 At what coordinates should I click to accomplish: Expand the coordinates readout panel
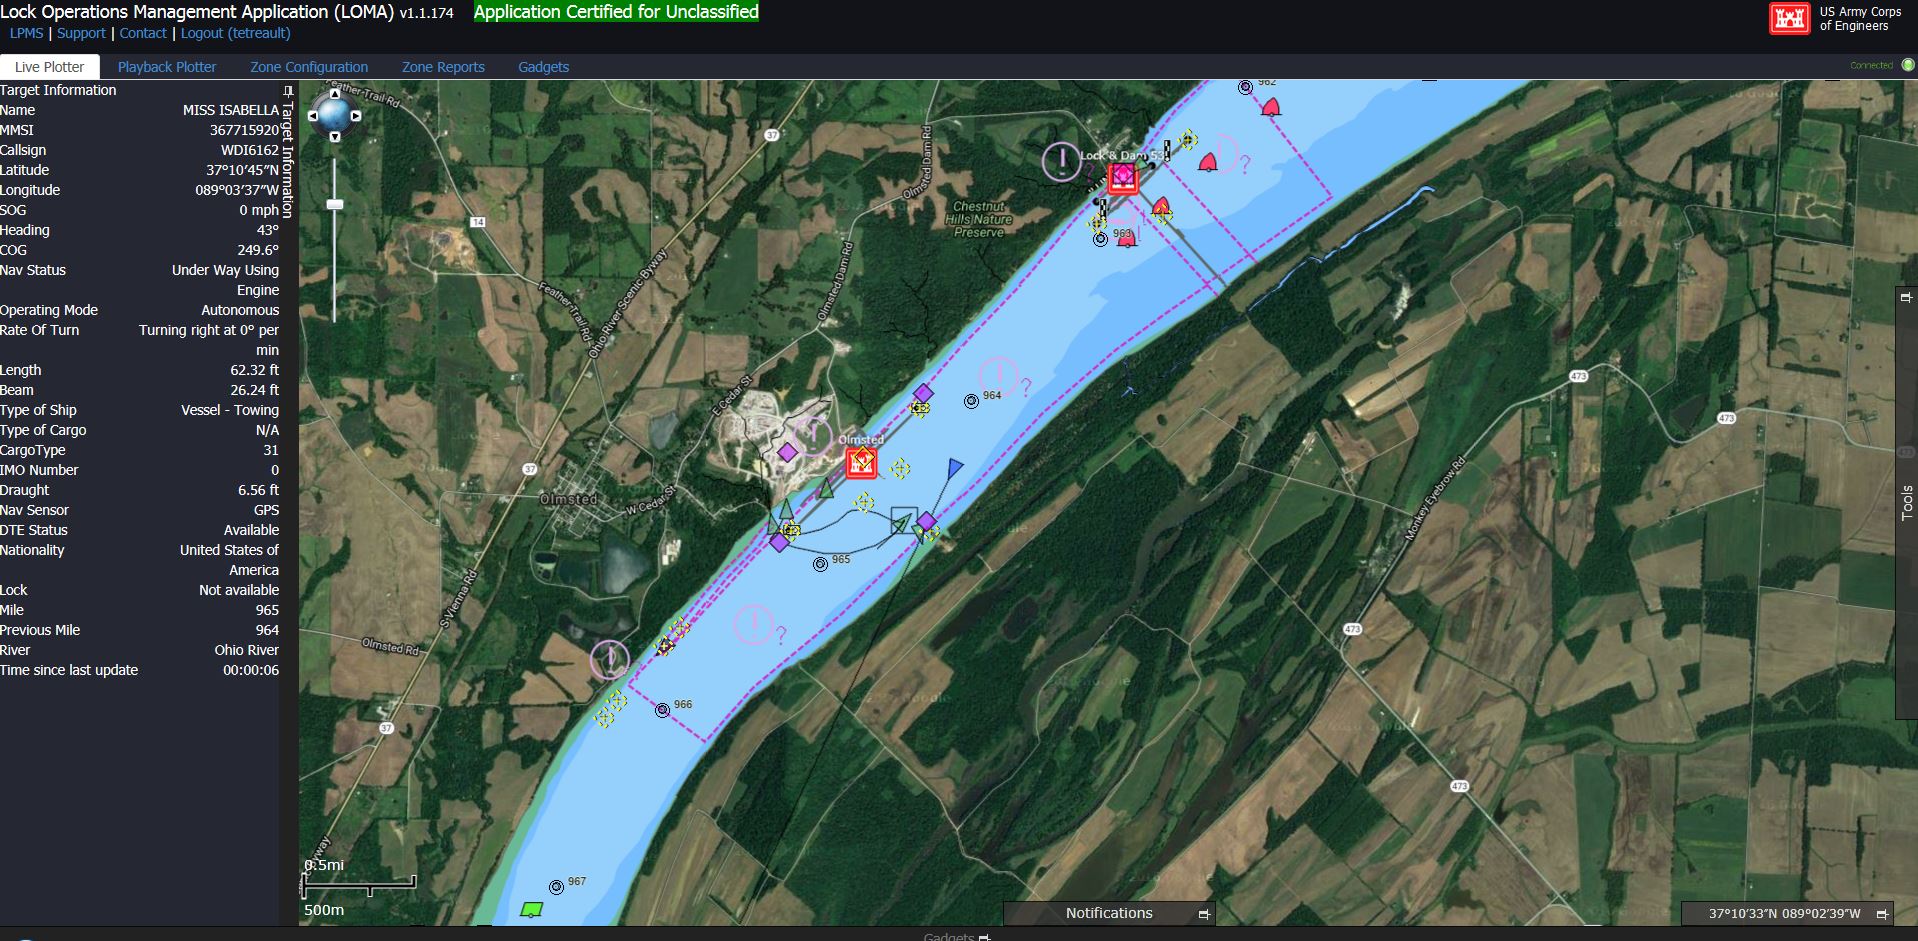pos(1882,914)
